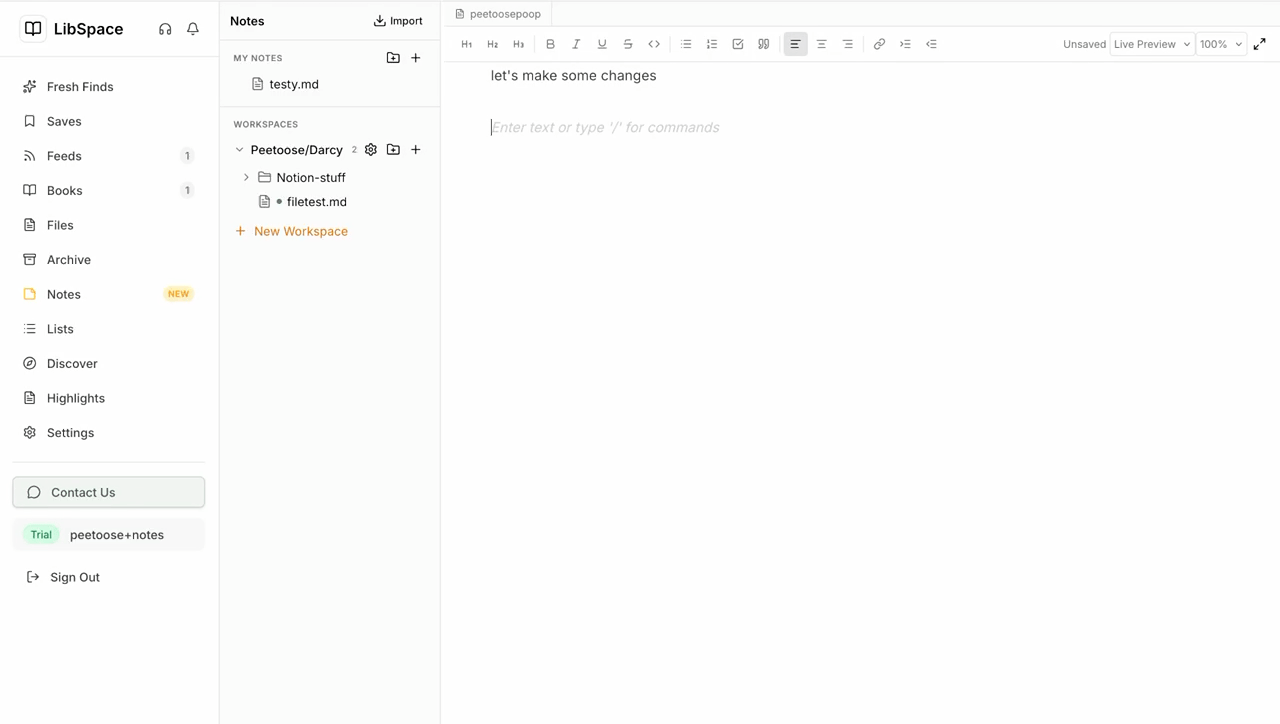The width and height of the screenshot is (1280, 724).
Task: Toggle italic formatting
Action: (x=576, y=44)
